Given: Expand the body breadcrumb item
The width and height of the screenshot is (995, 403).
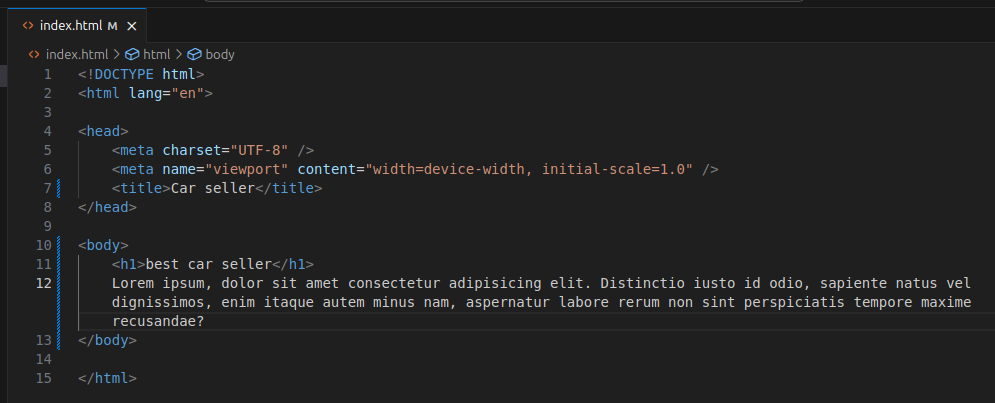Looking at the screenshot, I should pos(220,54).
